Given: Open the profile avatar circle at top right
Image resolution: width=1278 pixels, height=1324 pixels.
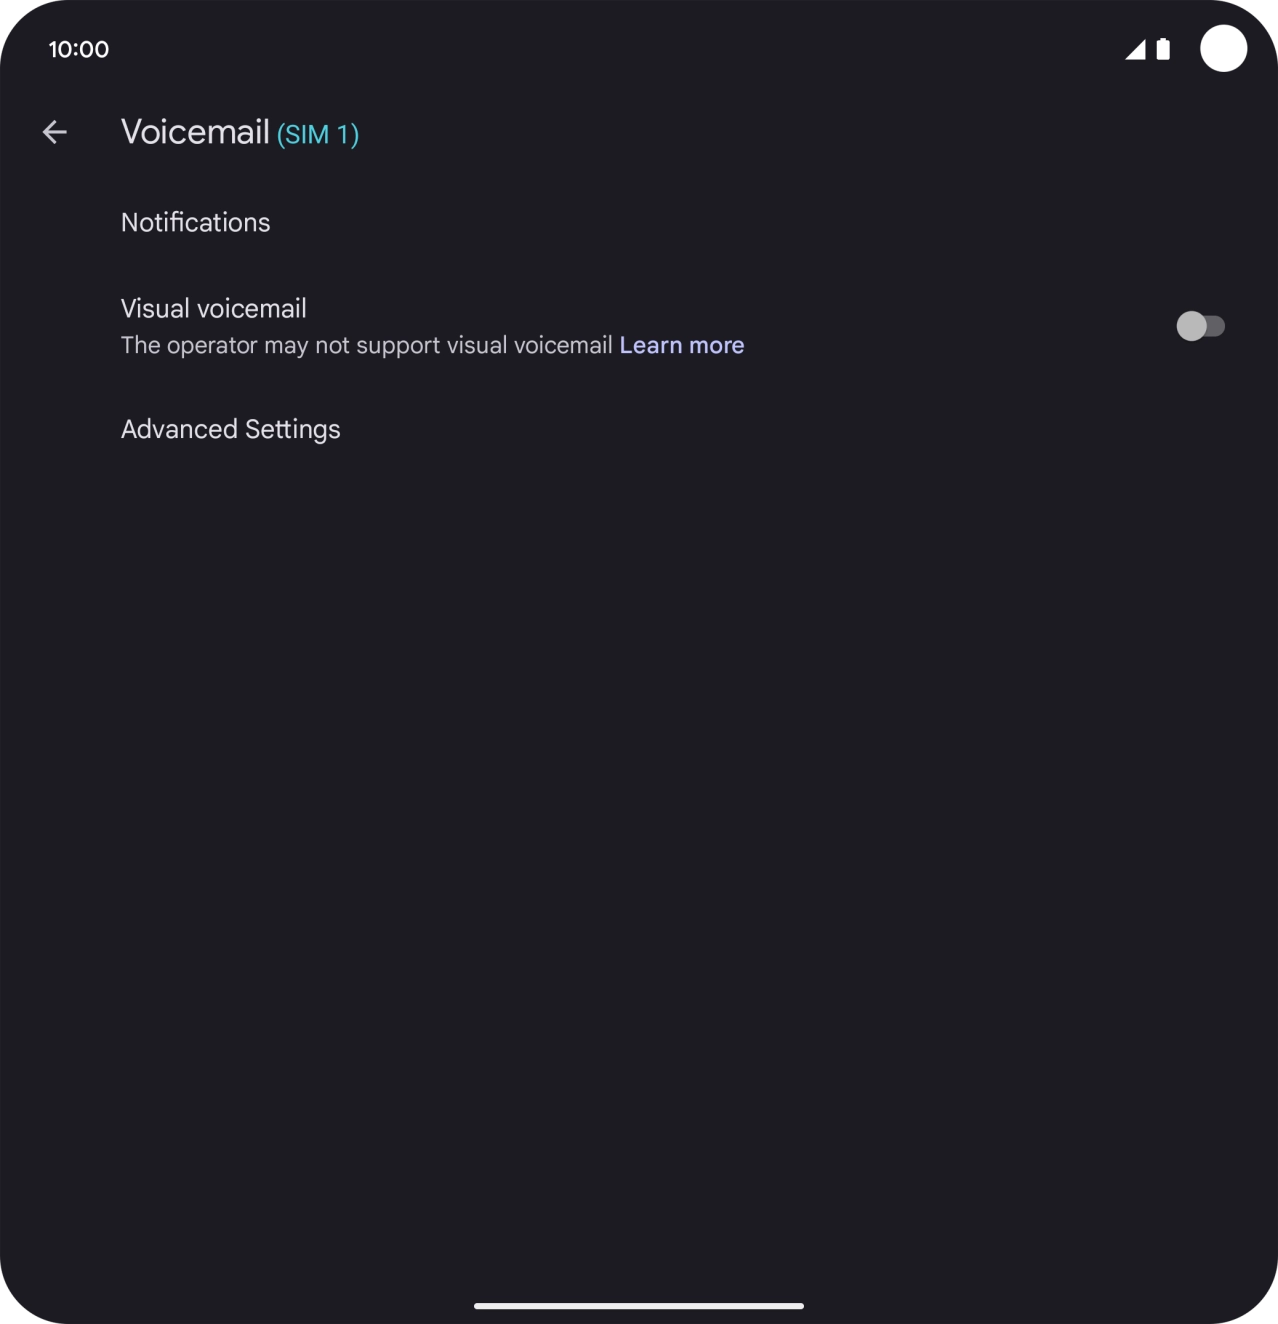Looking at the screenshot, I should click(1222, 48).
